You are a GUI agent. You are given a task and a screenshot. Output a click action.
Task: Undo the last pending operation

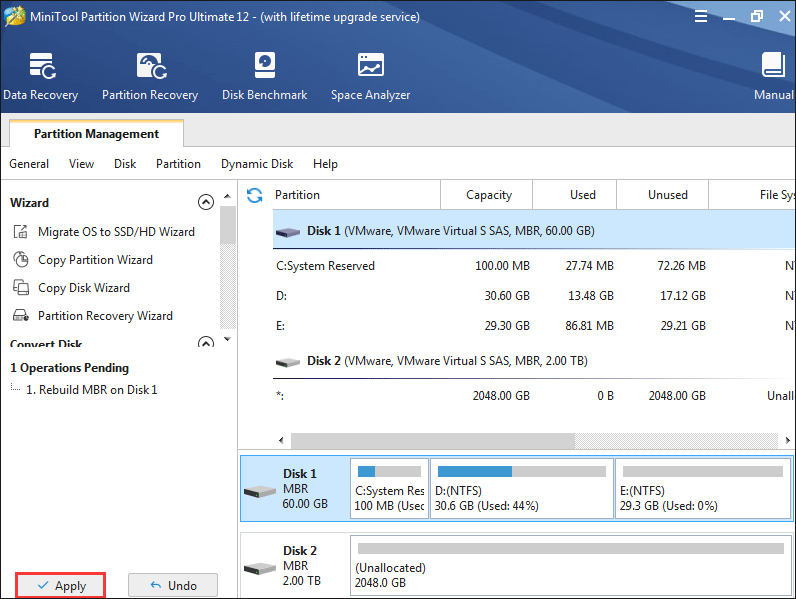pos(172,586)
